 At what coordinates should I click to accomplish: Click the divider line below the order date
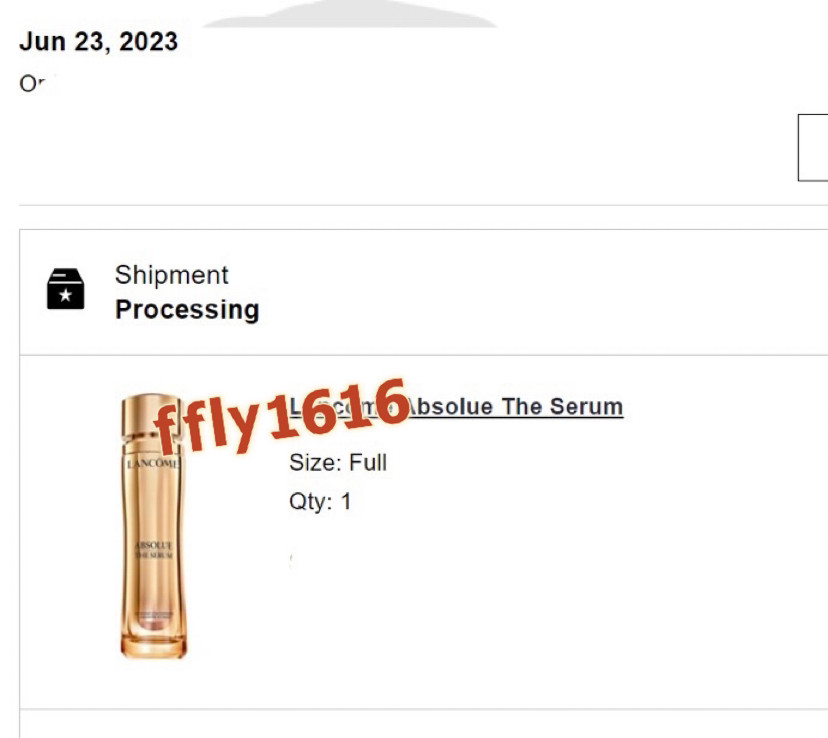424,205
